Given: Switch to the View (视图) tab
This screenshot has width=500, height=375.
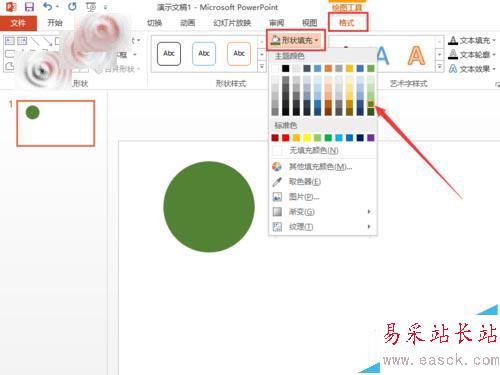Looking at the screenshot, I should [309, 23].
